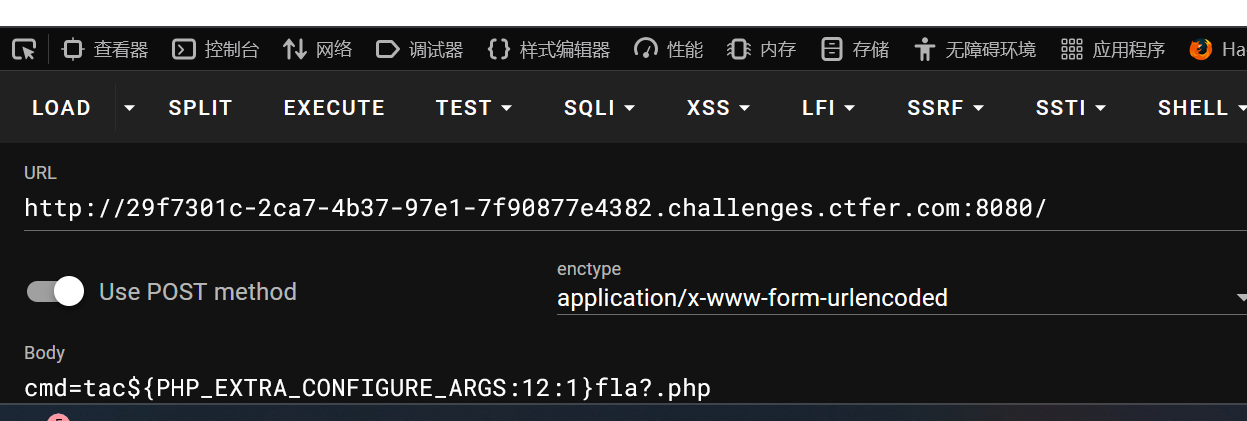1247x421 pixels.
Task: Open the SQLI dropdown menu
Action: [x=599, y=108]
